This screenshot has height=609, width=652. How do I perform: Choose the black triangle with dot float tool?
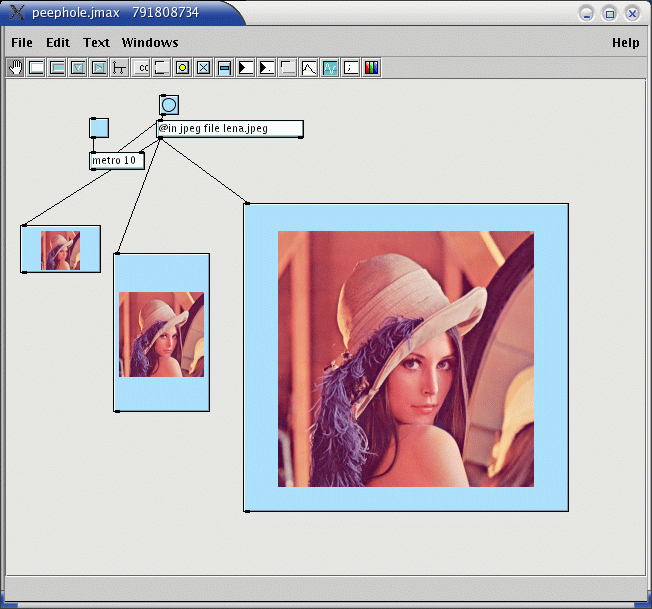click(267, 67)
